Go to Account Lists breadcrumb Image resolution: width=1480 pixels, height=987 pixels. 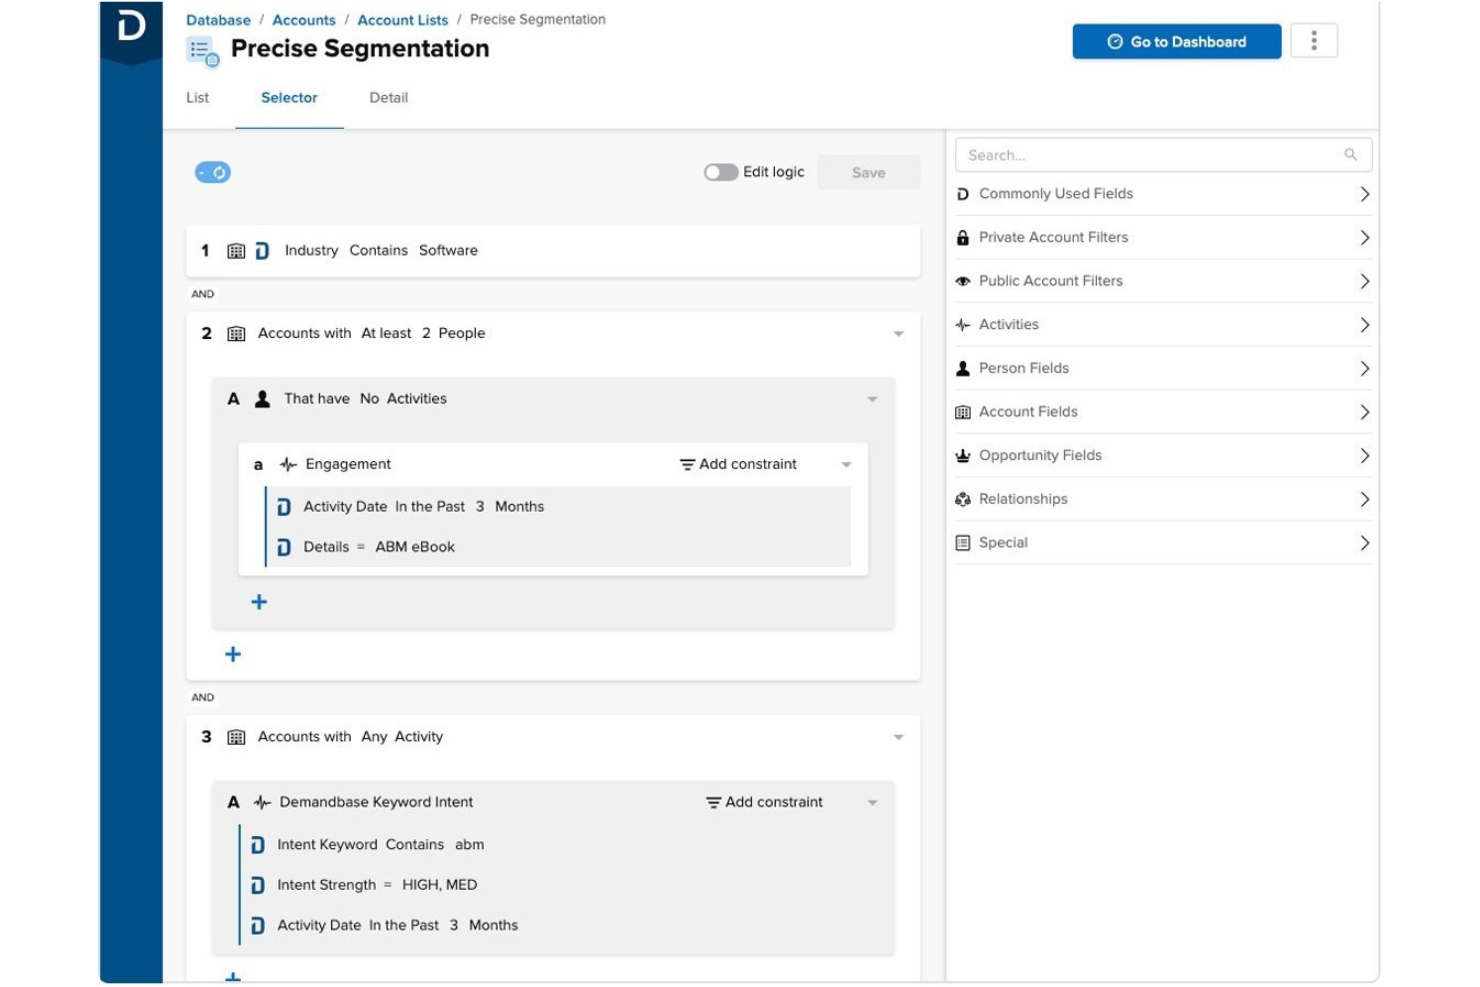coord(403,20)
